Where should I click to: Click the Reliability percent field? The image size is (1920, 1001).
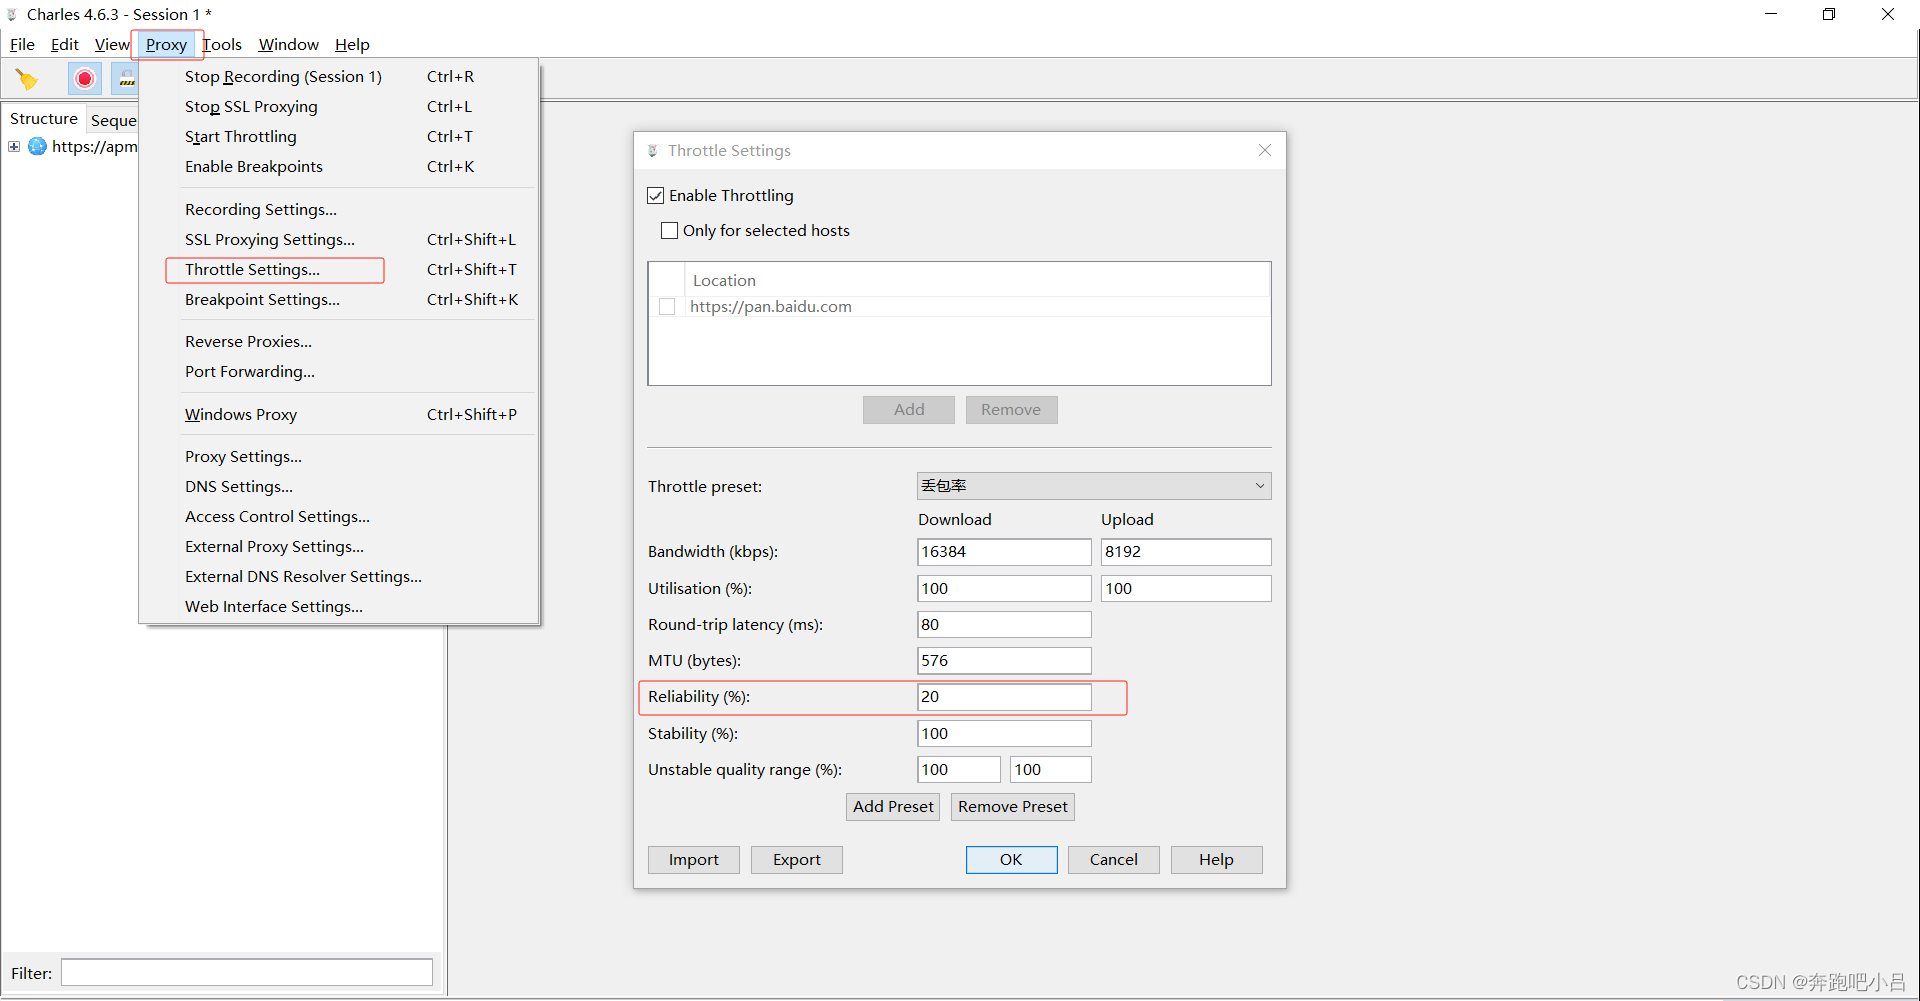[x=1004, y=697]
